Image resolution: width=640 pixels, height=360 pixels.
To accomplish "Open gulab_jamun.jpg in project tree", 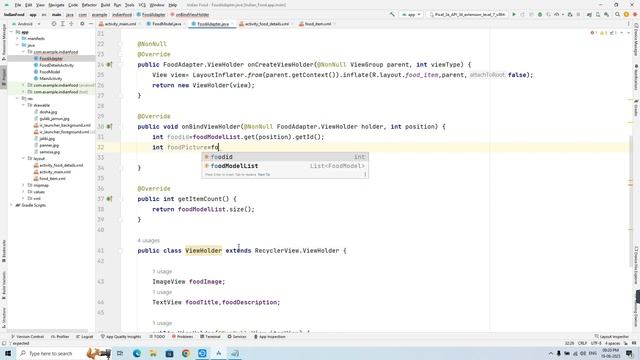I will (x=54, y=118).
